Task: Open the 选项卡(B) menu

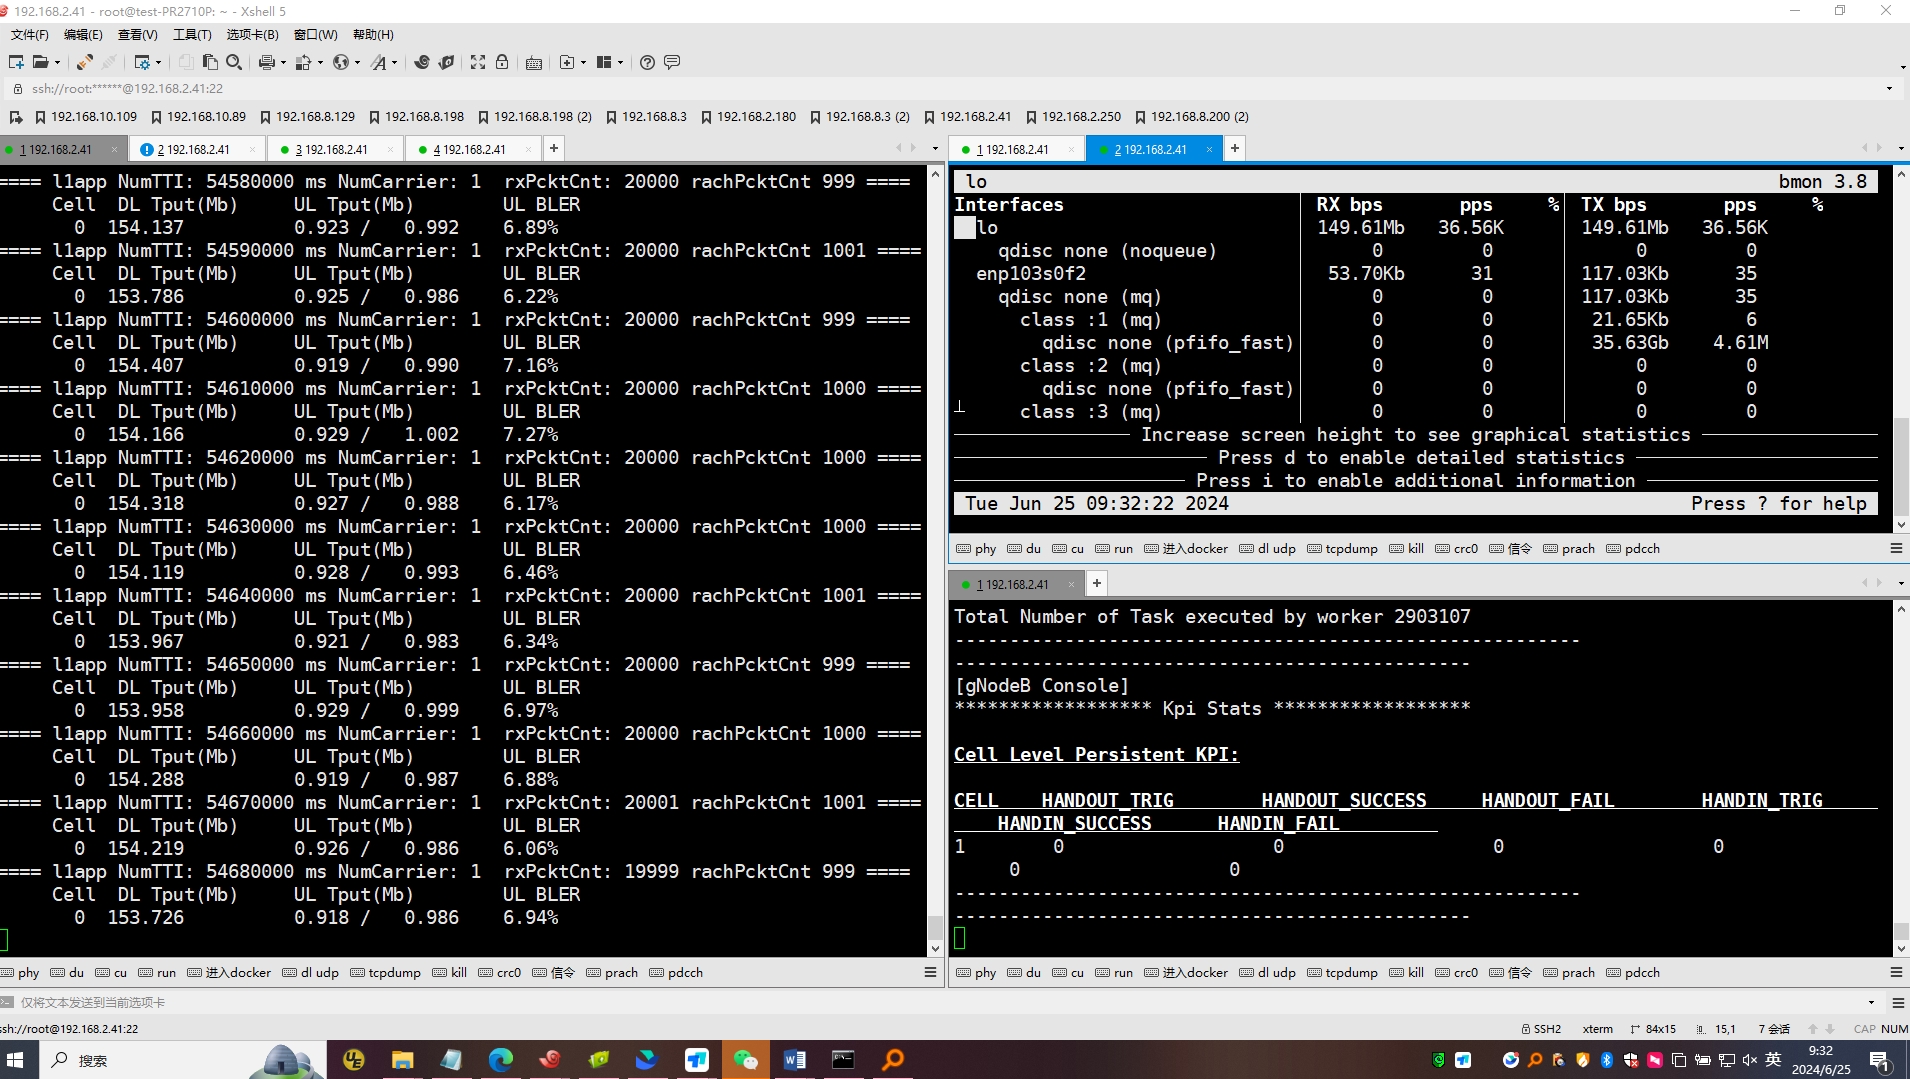Action: click(x=253, y=34)
